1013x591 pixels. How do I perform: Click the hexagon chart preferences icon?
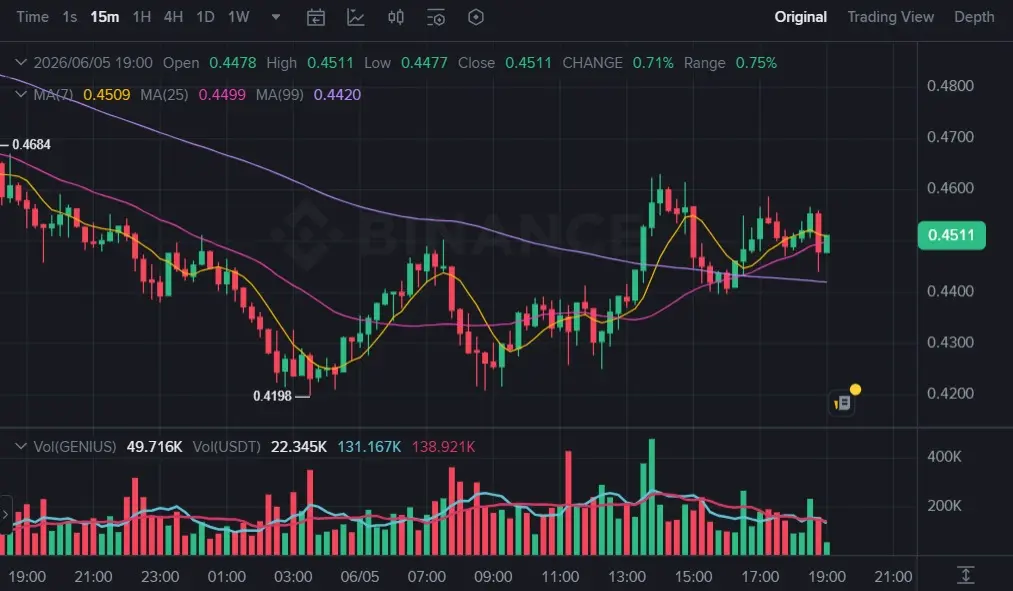coord(475,17)
